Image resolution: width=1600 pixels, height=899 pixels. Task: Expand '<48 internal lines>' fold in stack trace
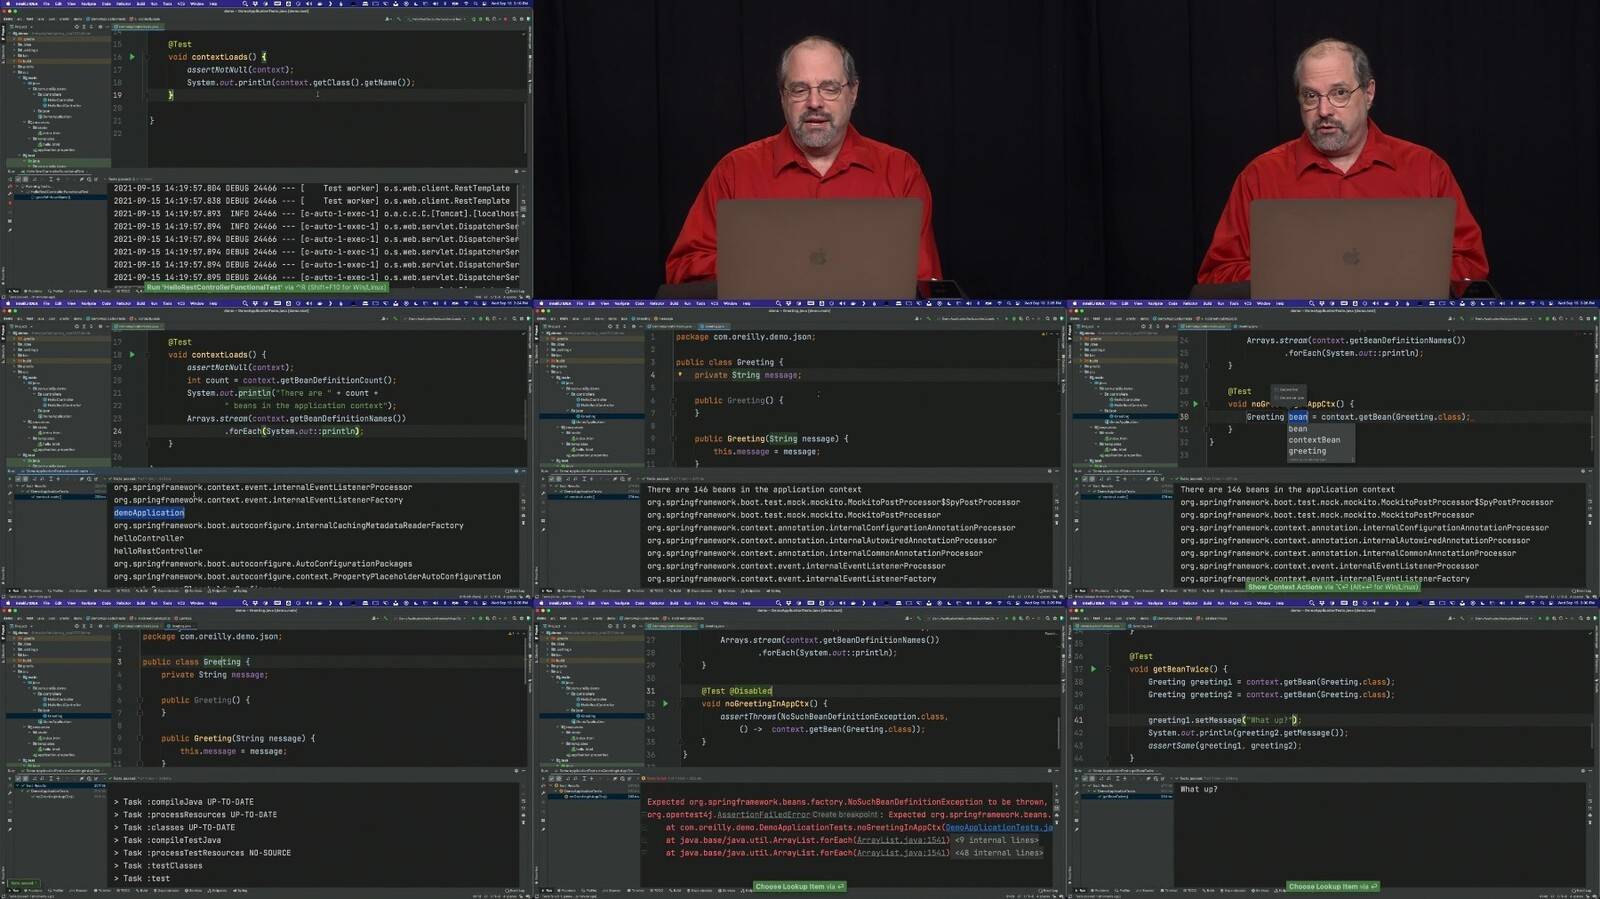(998, 853)
